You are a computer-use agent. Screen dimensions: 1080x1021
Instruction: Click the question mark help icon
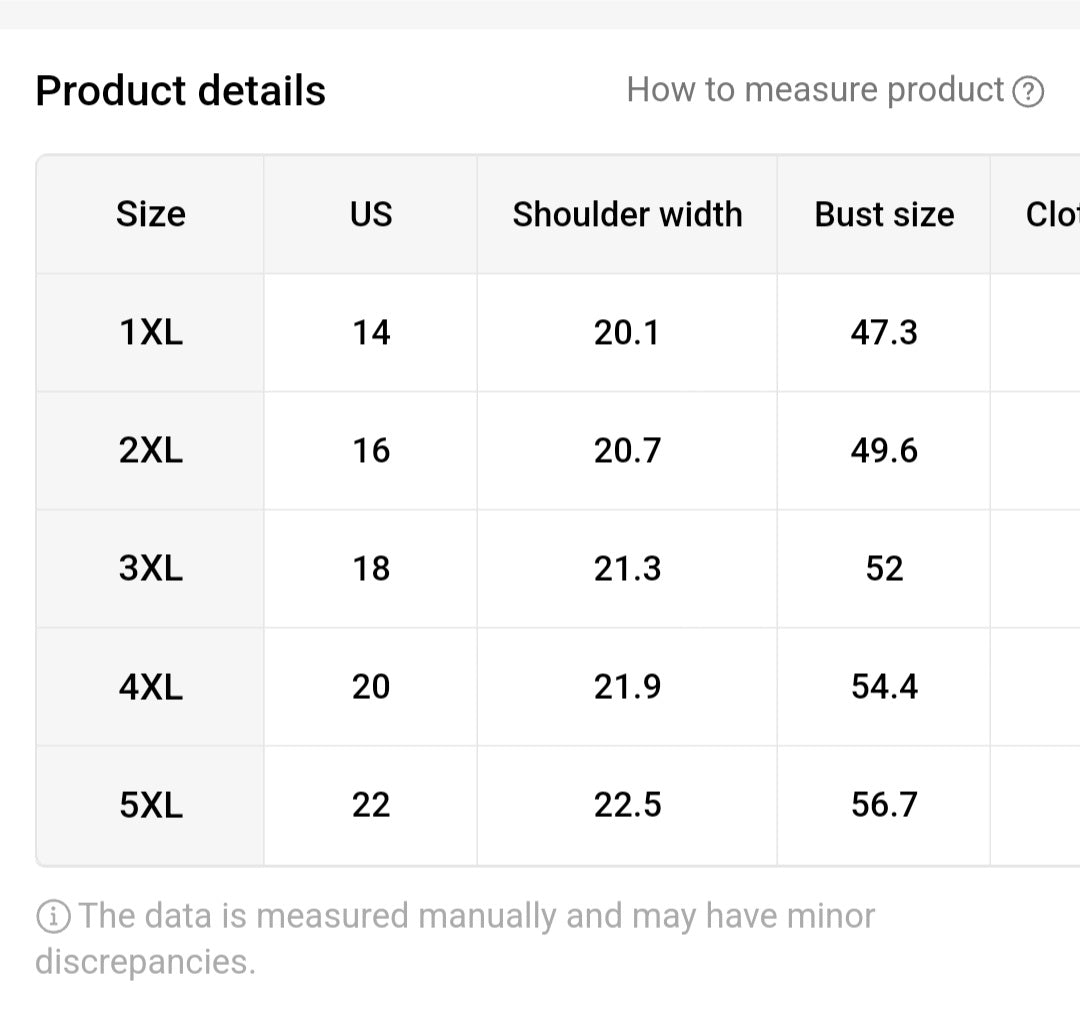[1030, 90]
